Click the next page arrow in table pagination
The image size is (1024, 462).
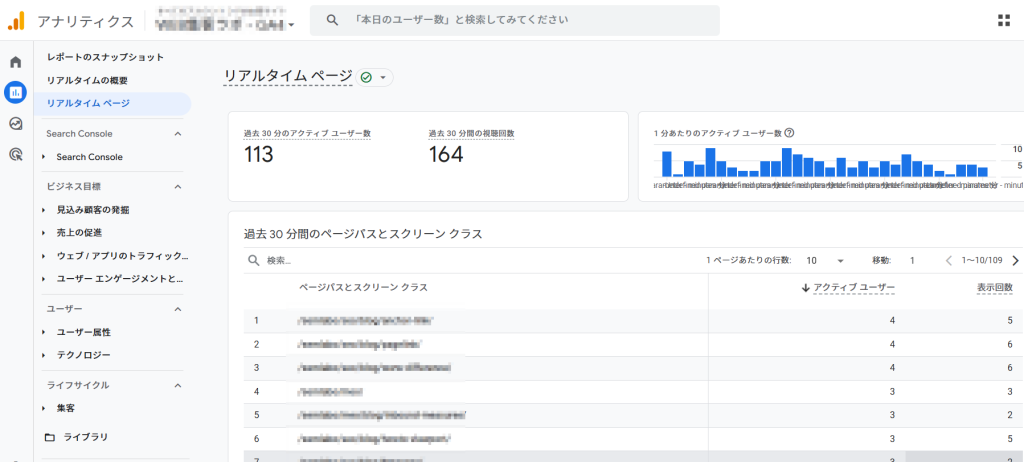1015,260
